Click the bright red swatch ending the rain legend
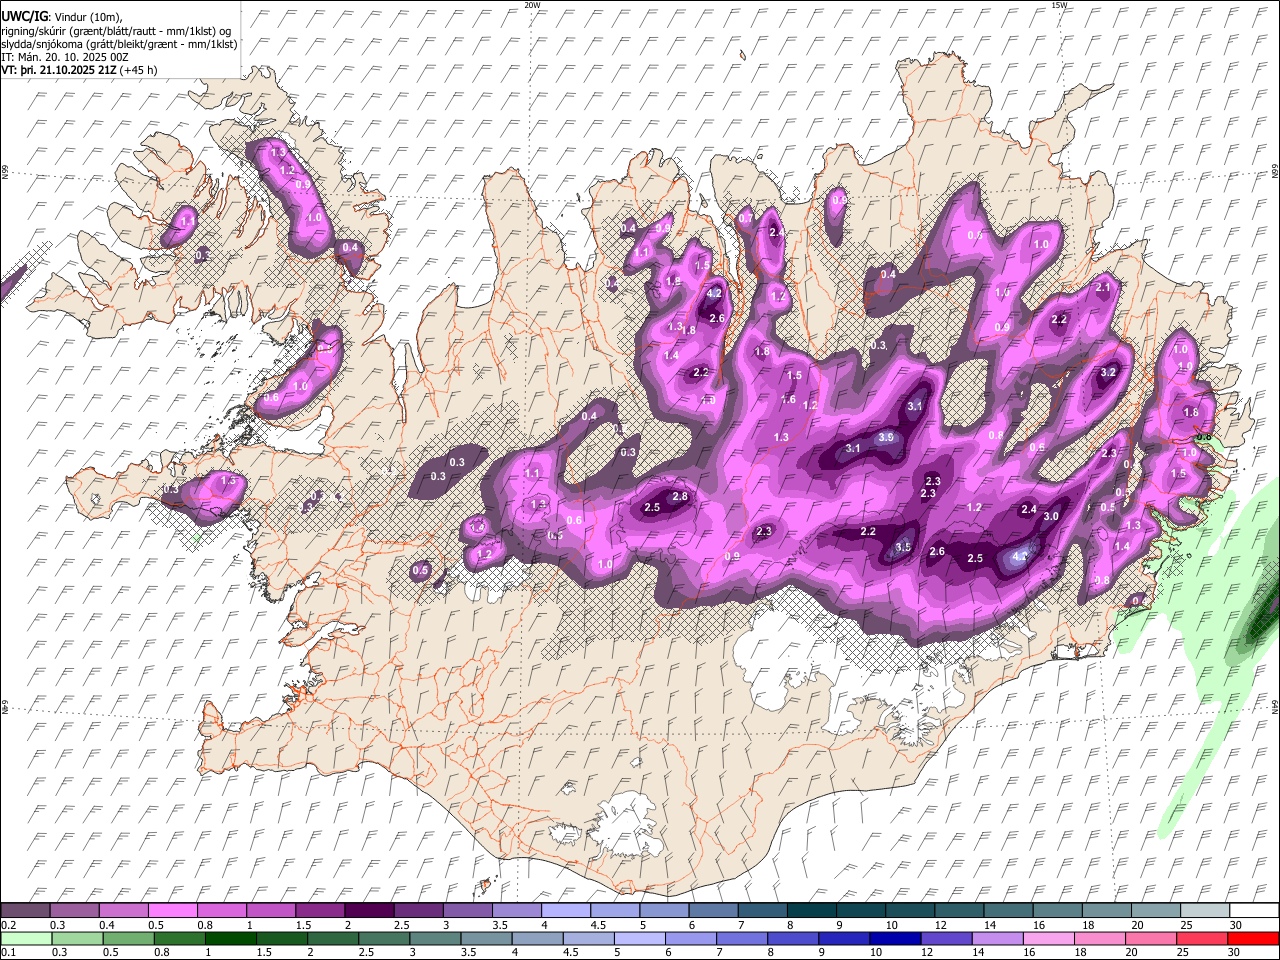Image resolution: width=1280 pixels, height=960 pixels. (x=1253, y=938)
